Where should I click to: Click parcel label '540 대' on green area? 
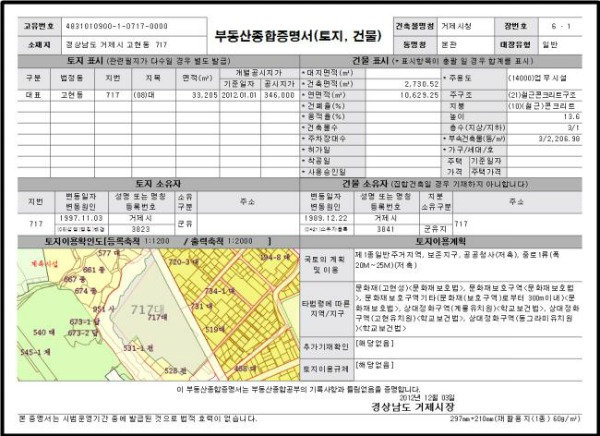[44, 332]
